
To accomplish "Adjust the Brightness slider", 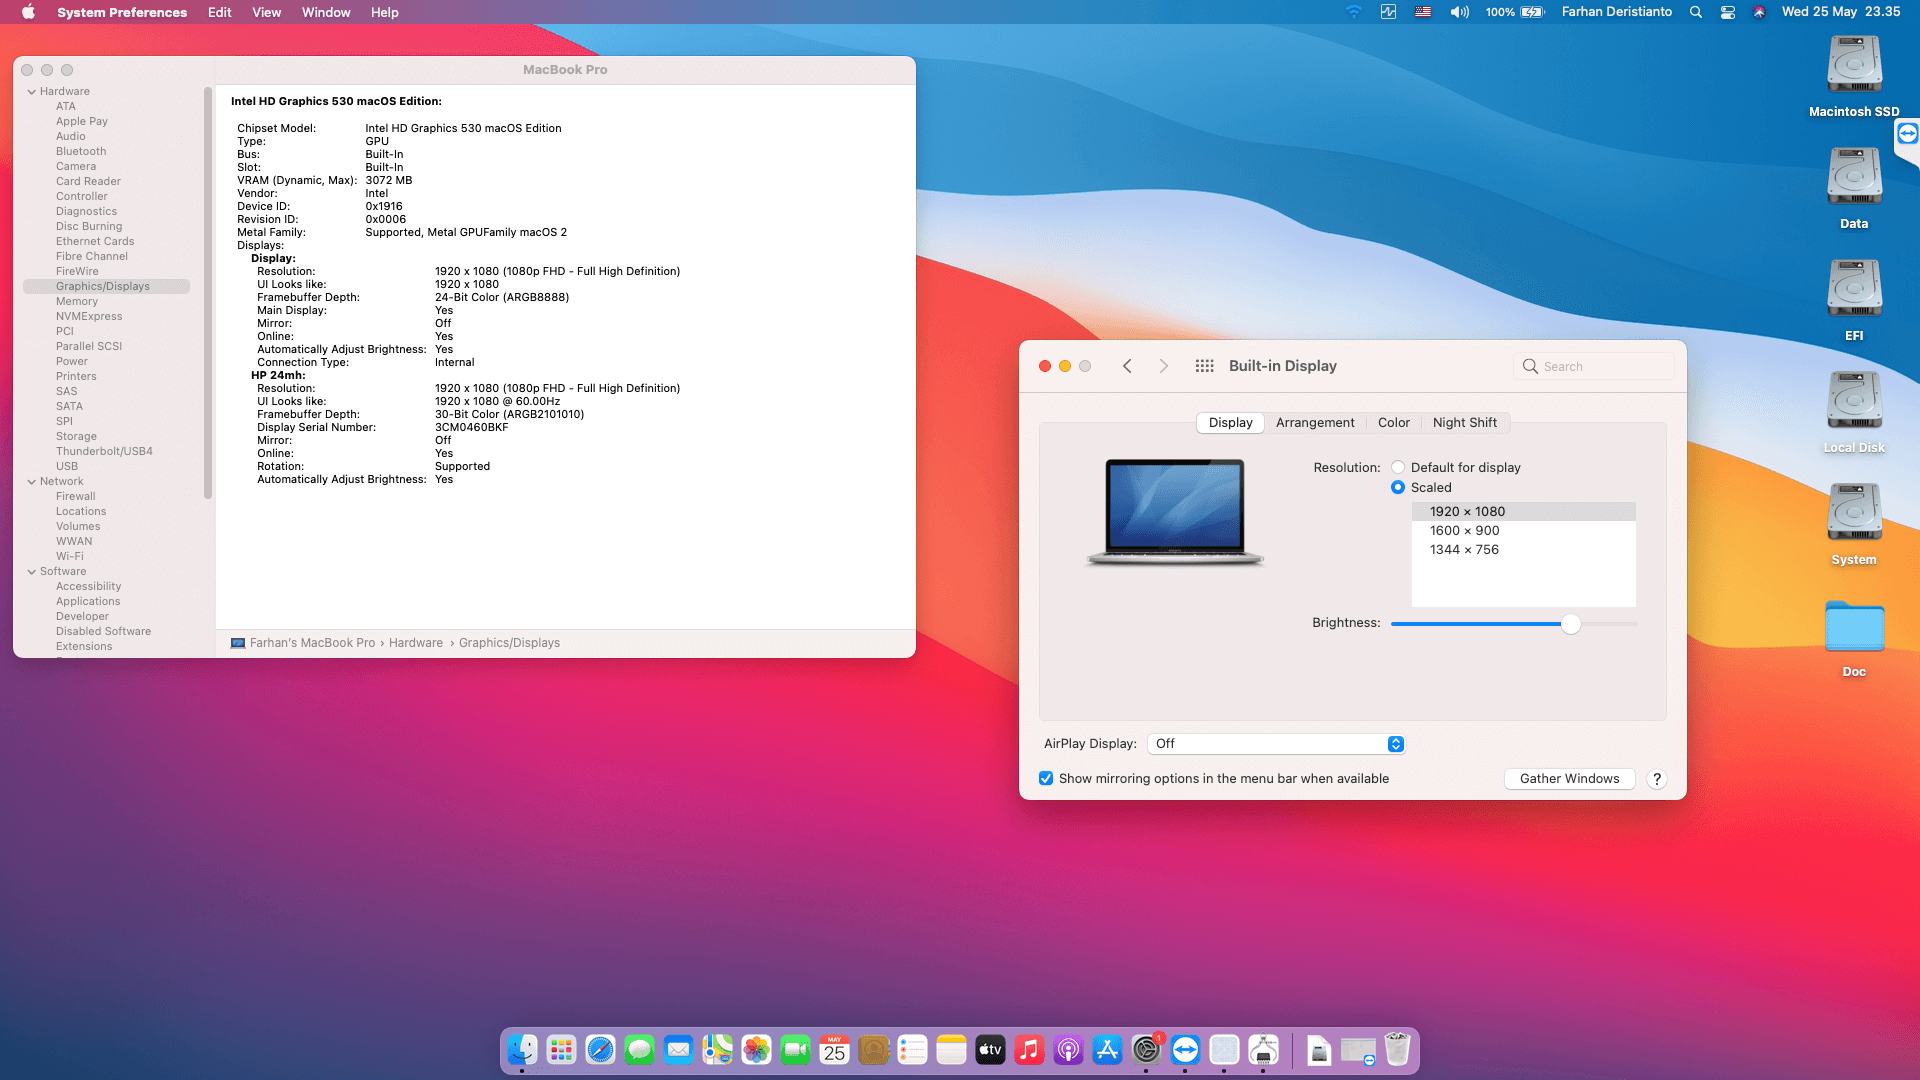I will click(1570, 623).
